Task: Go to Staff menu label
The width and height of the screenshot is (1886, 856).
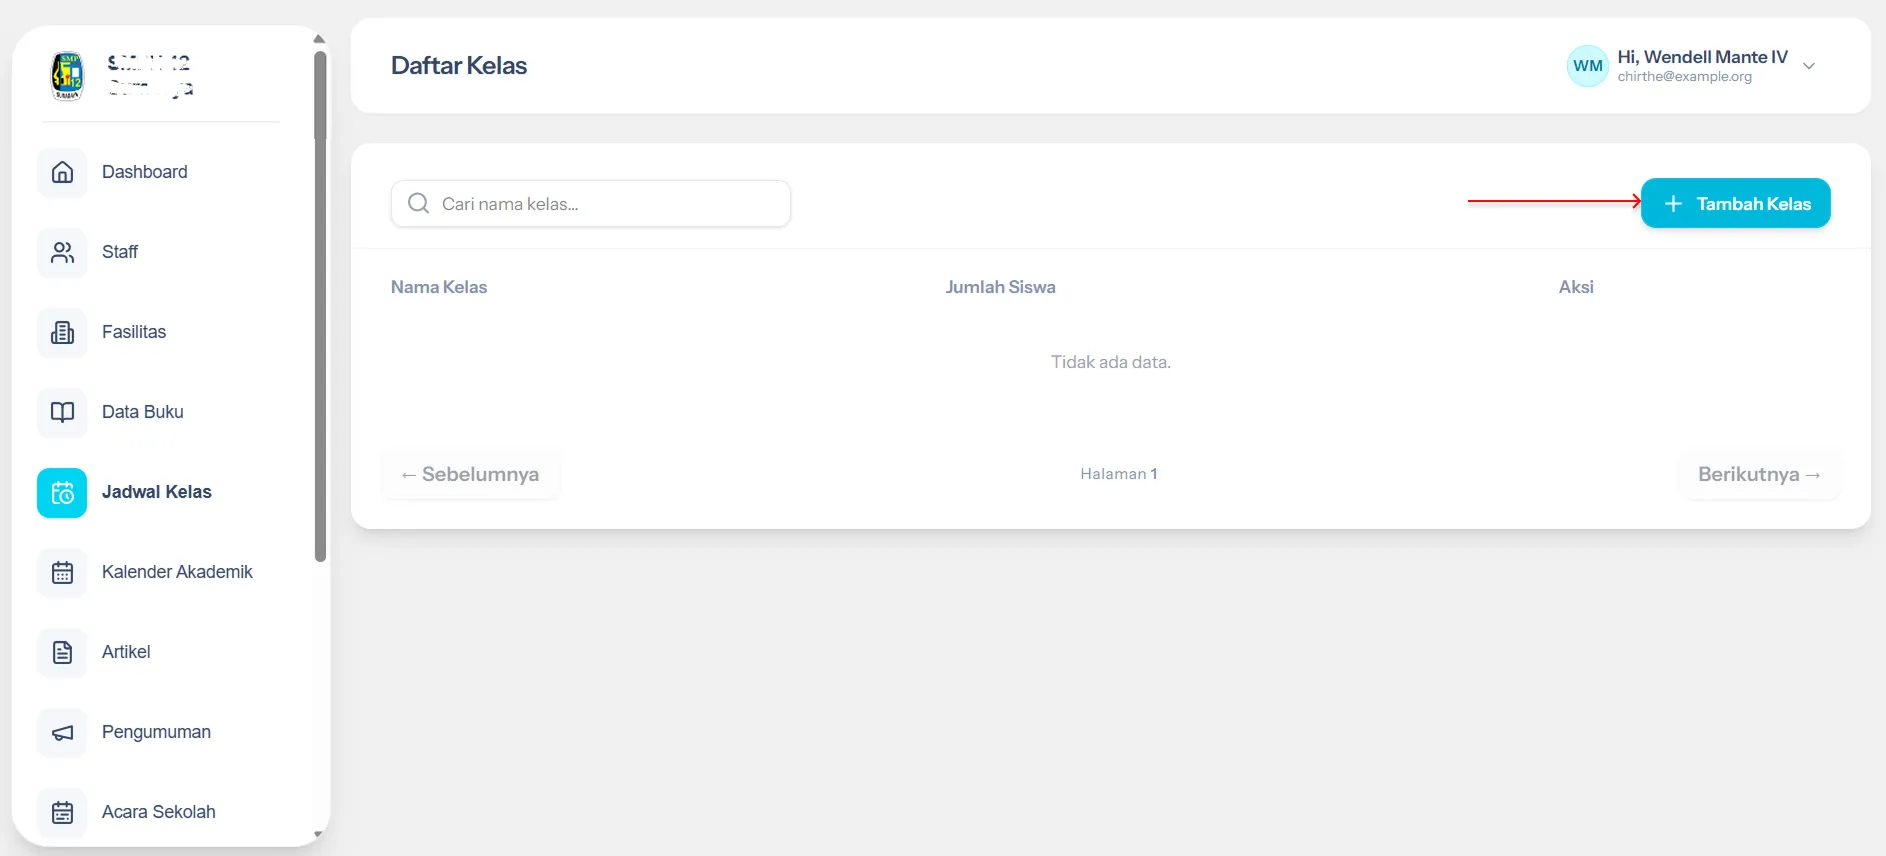Action: tap(120, 252)
